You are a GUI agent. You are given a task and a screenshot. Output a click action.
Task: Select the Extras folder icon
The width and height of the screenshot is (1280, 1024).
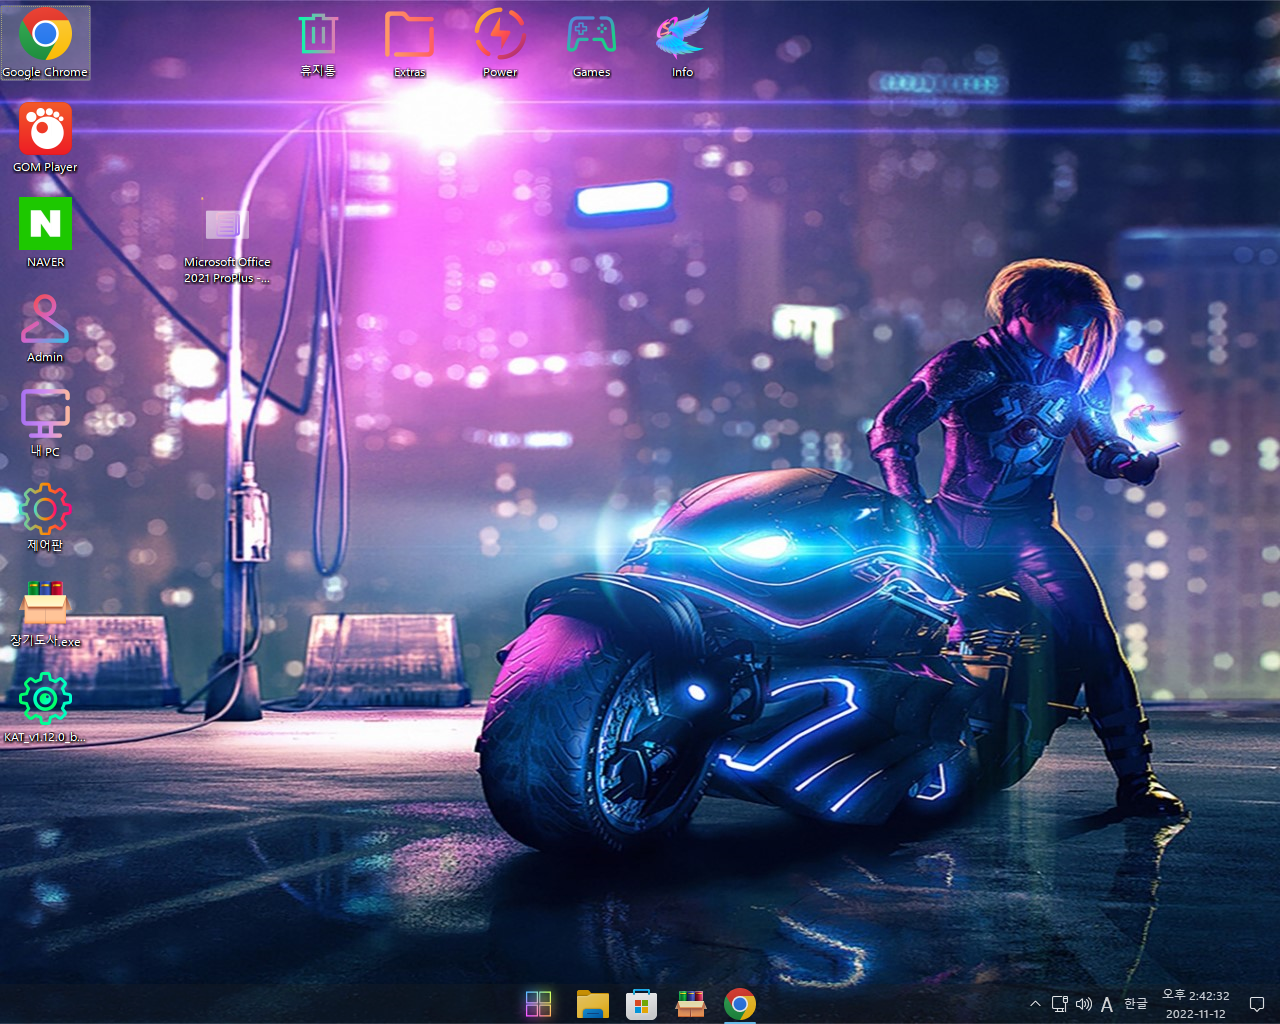coord(409,43)
